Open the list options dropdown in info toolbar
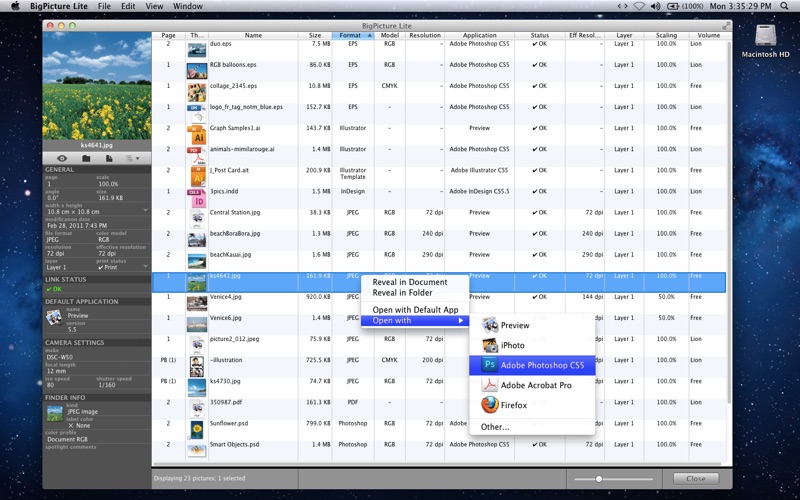 point(132,159)
